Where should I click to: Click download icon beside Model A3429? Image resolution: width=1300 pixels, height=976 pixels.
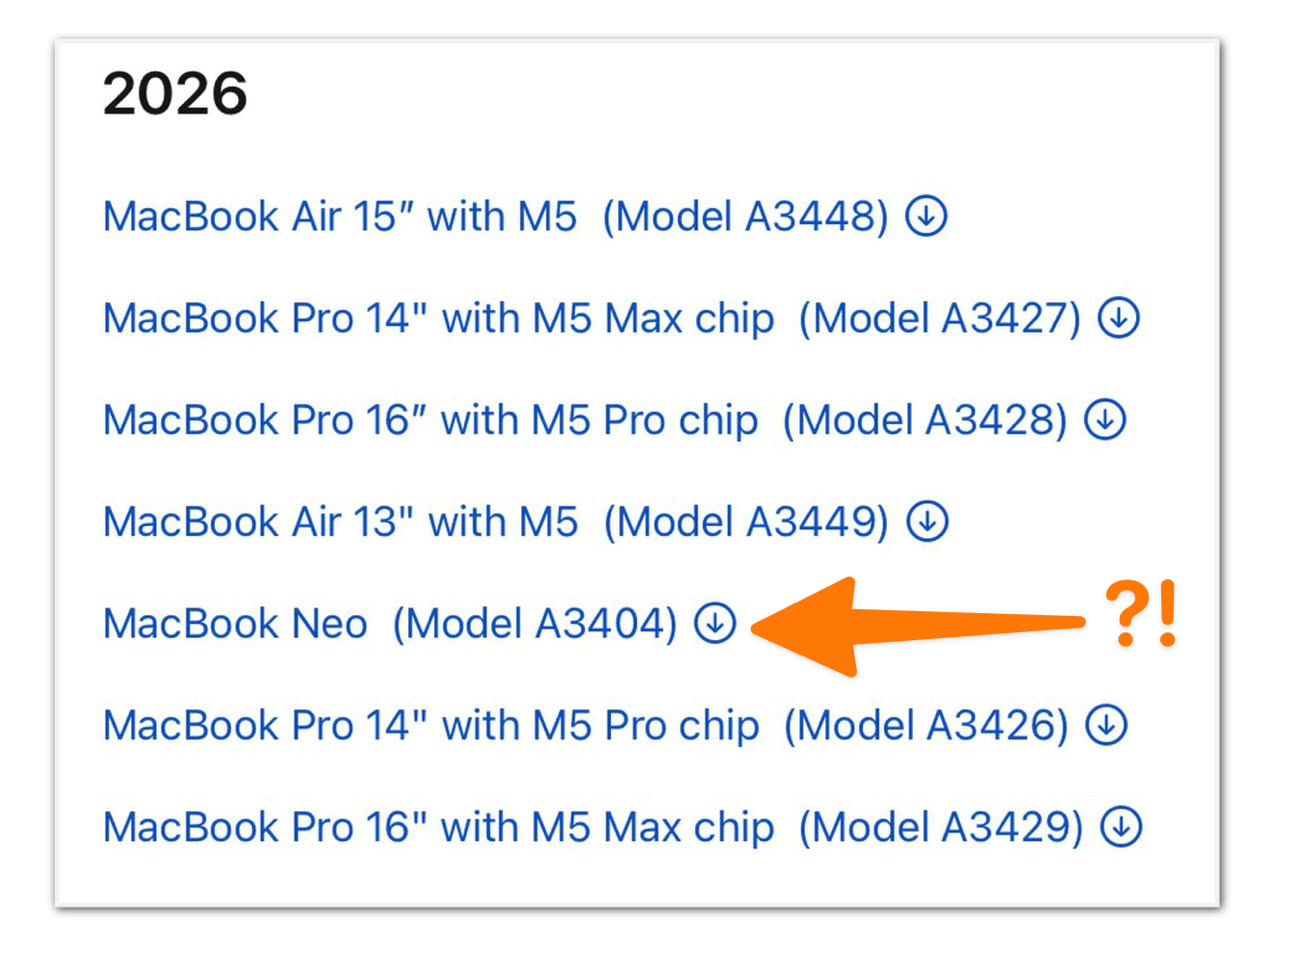point(1121,827)
